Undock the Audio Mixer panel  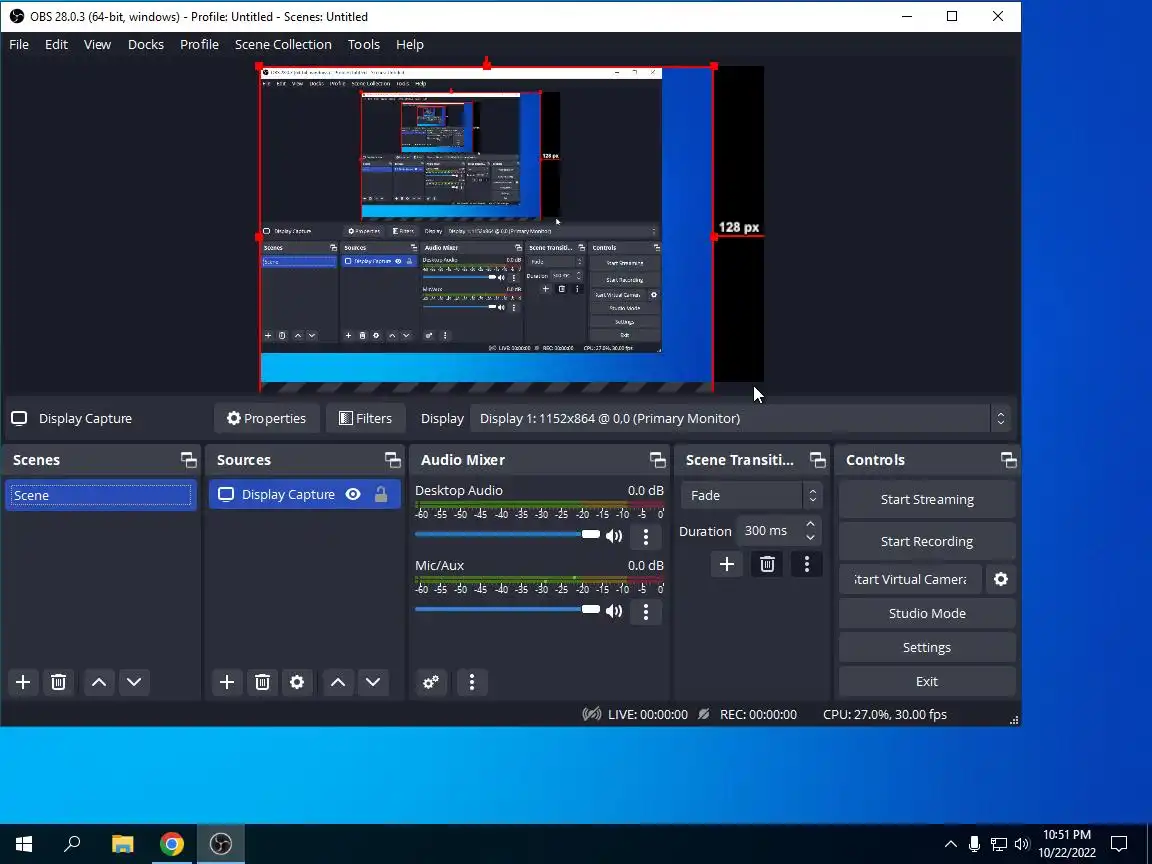click(x=658, y=460)
